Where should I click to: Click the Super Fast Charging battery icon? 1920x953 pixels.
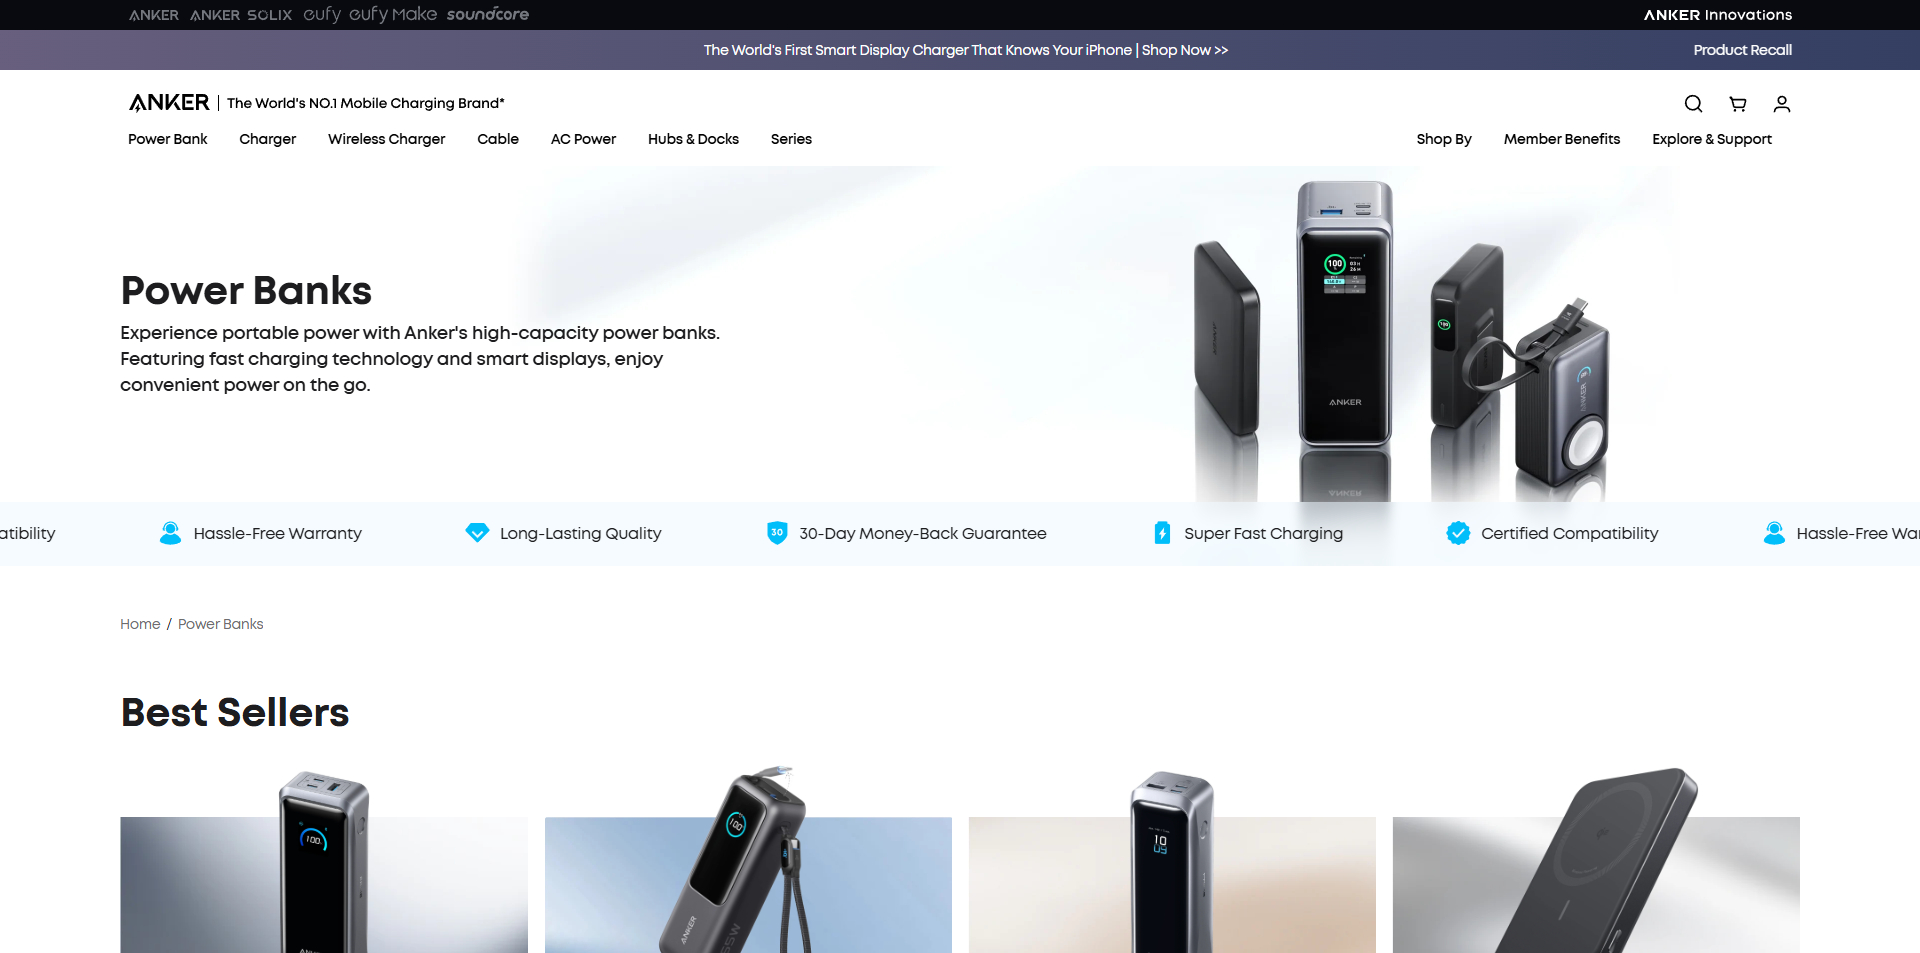tap(1162, 533)
